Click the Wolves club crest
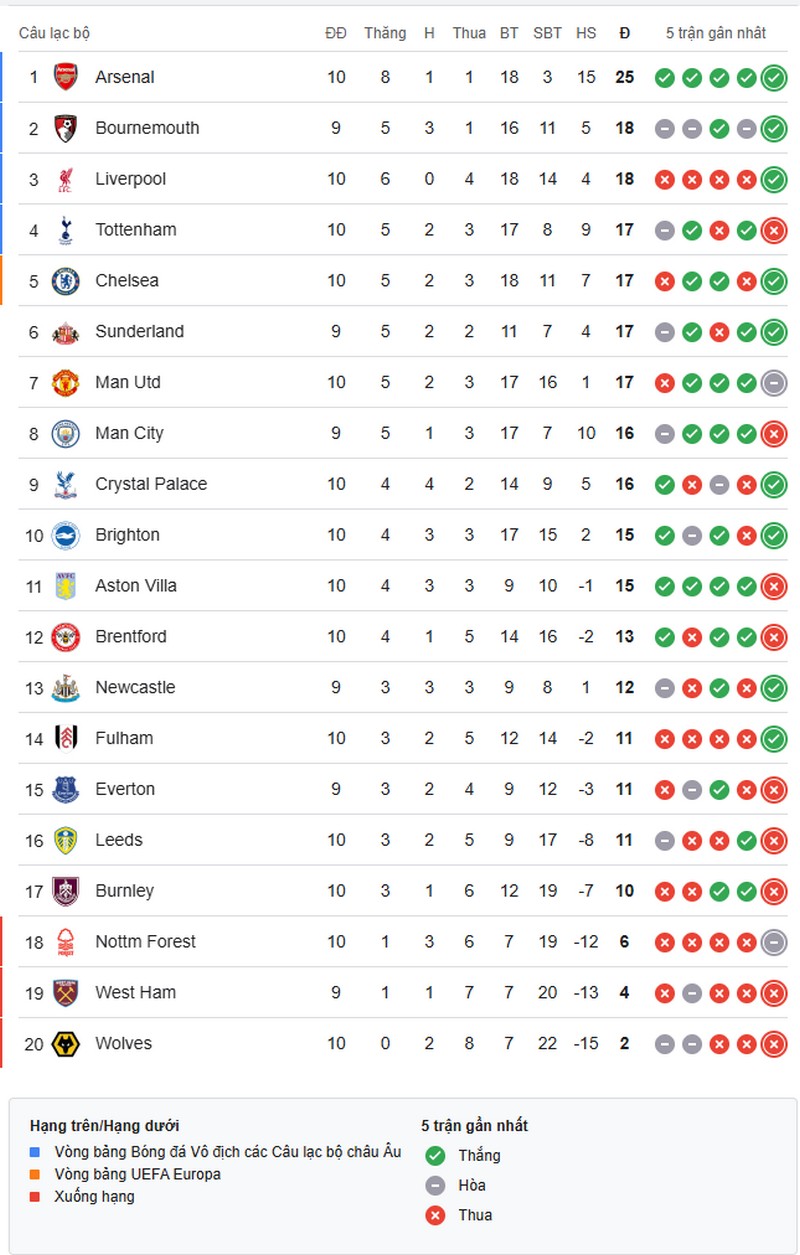The image size is (800, 1255). coord(65,1044)
